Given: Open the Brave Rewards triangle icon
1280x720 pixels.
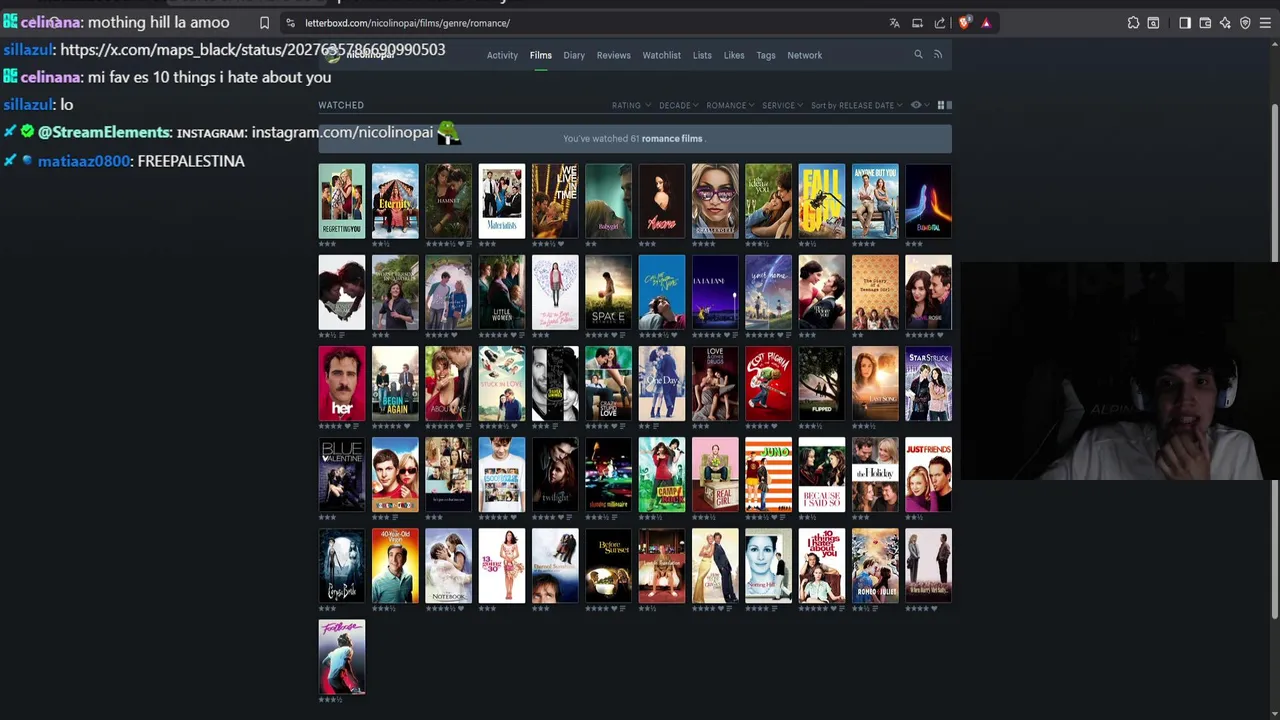Looking at the screenshot, I should pyautogui.click(x=986, y=23).
